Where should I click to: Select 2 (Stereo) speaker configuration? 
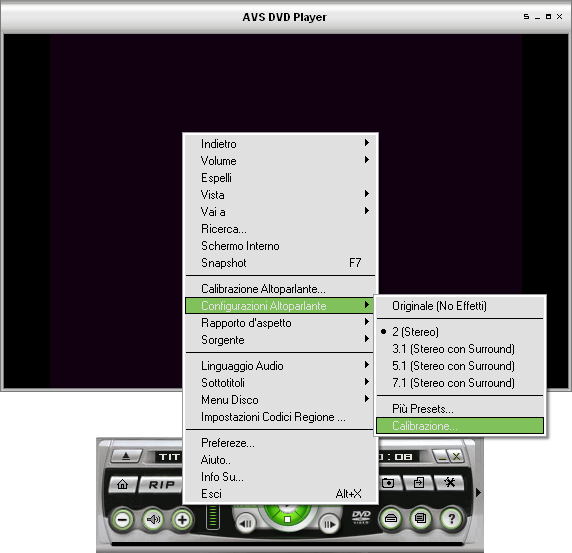click(x=460, y=332)
